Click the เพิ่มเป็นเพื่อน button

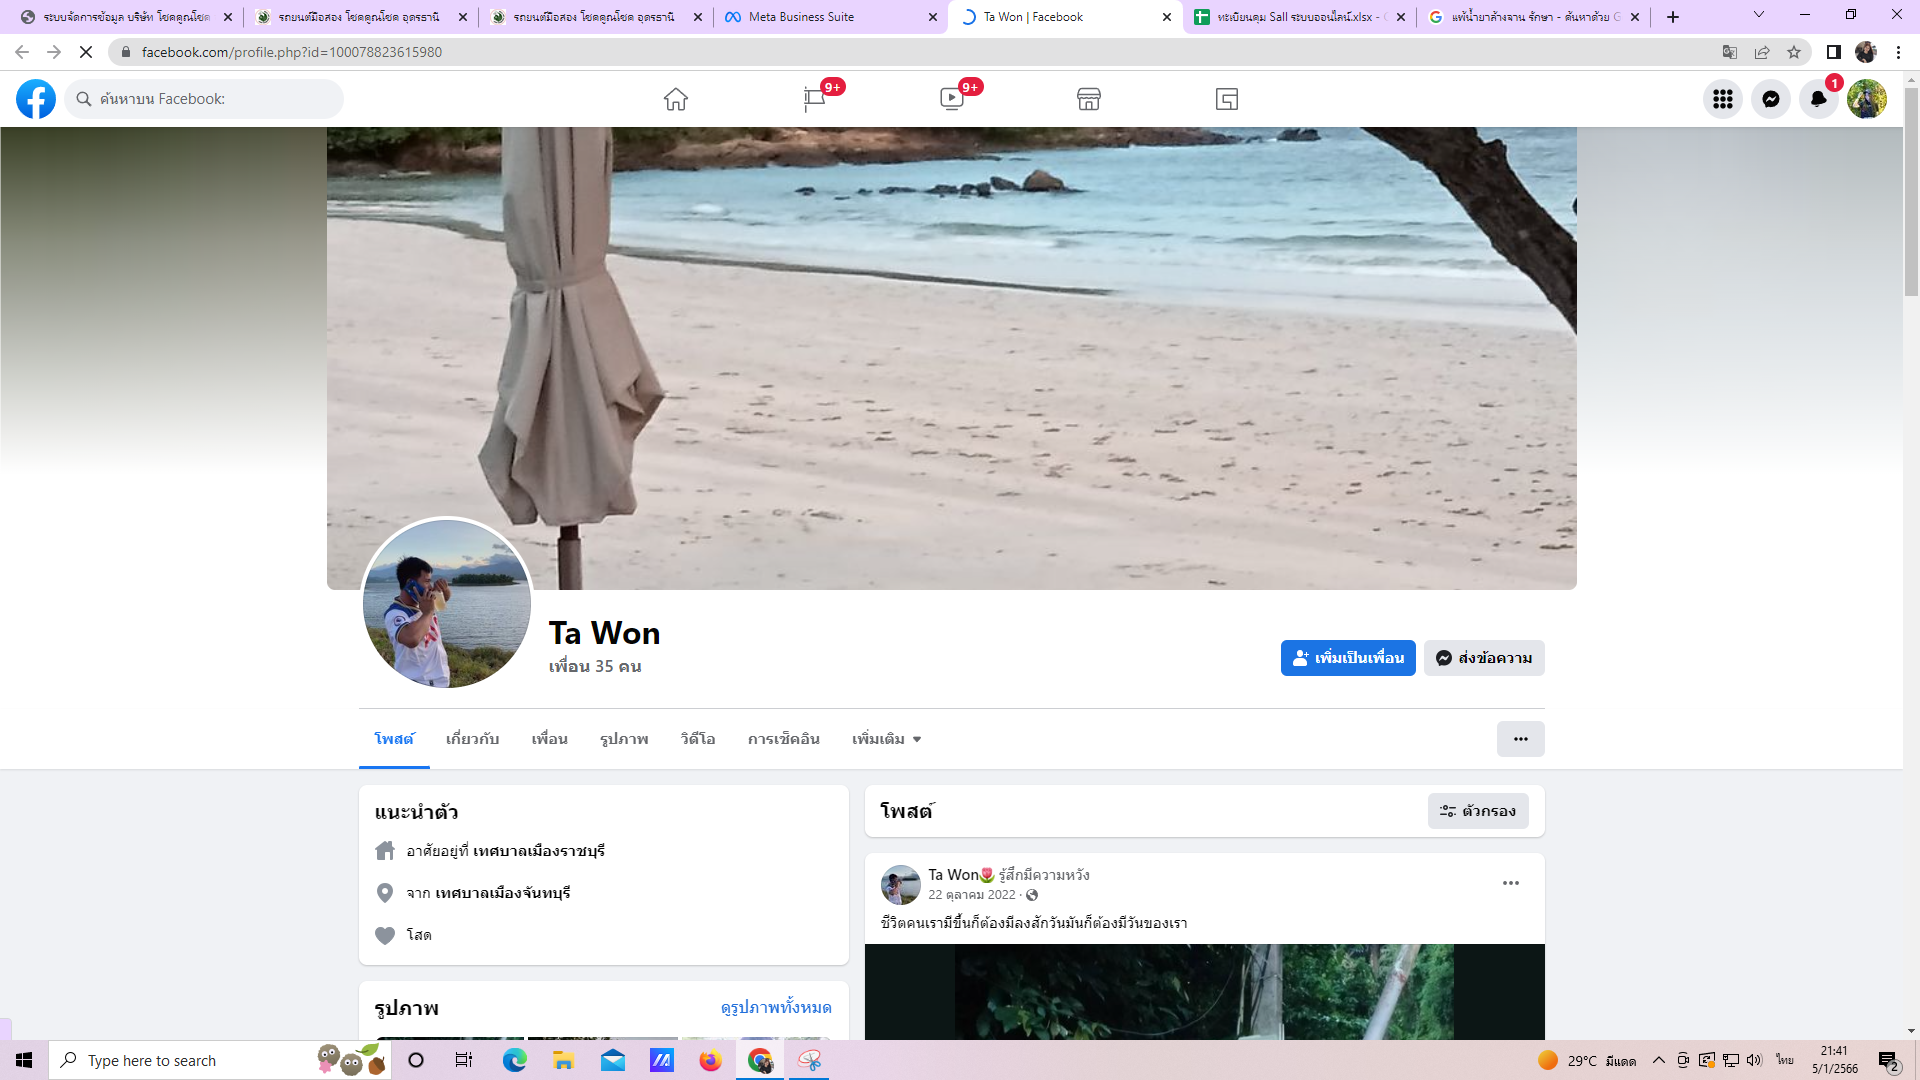[1347, 658]
